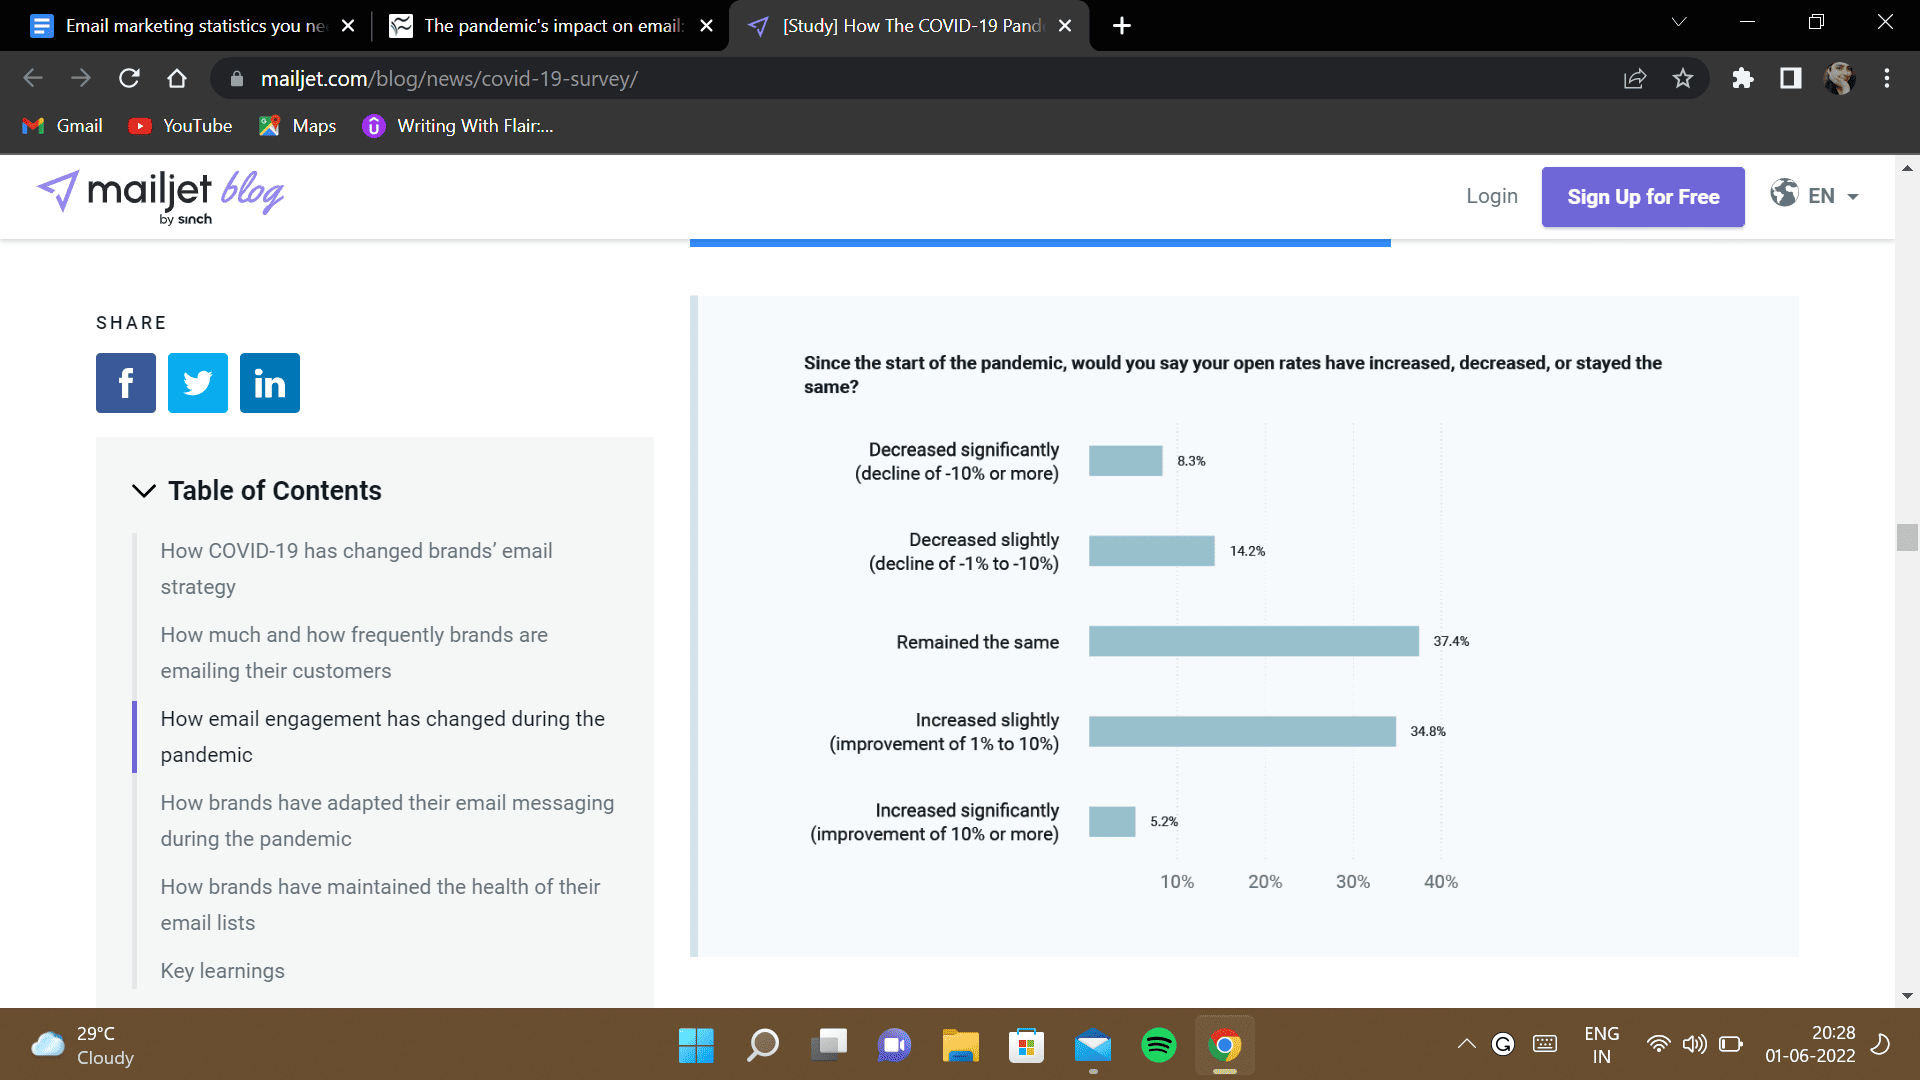Expand the tab search dropdown arrow

[1679, 23]
